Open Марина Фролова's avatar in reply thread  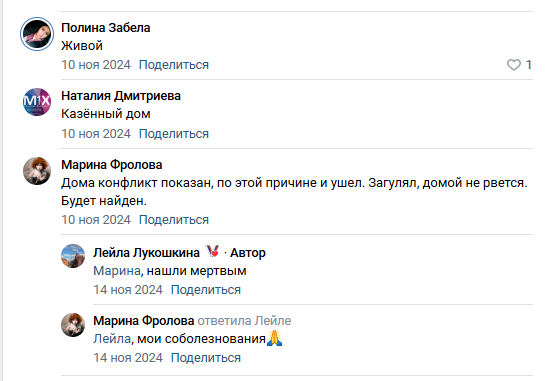point(73,325)
